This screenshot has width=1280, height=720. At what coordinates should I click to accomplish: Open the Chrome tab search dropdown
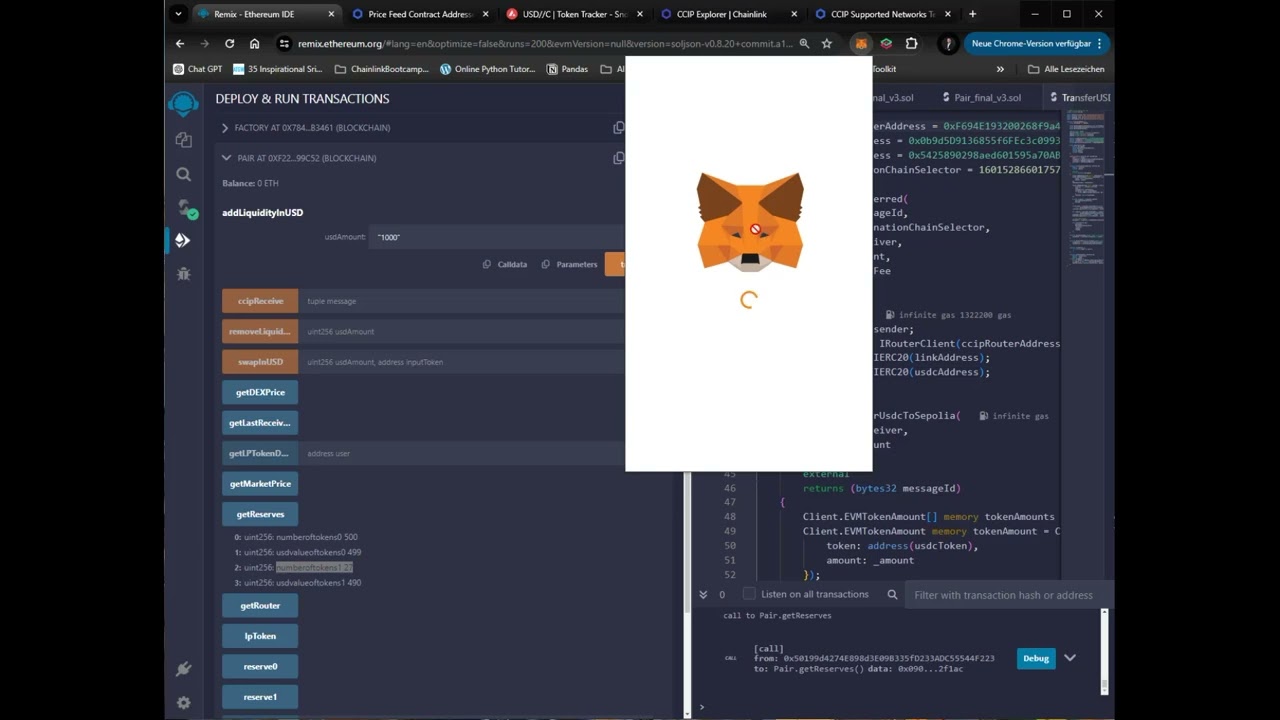click(x=178, y=14)
